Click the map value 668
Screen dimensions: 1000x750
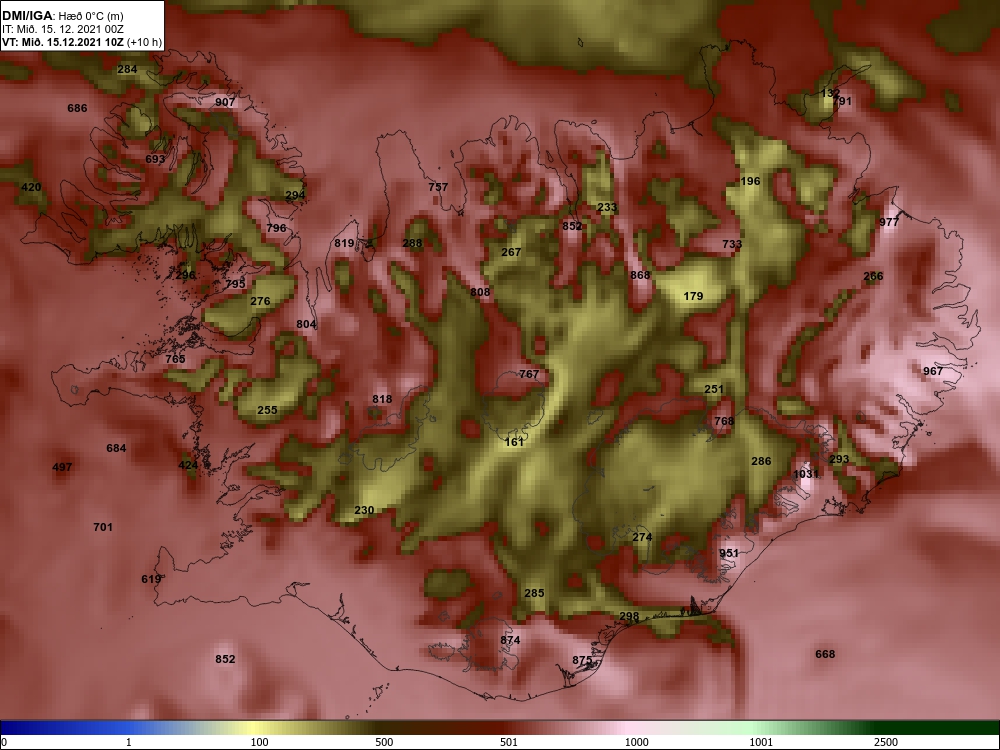click(825, 654)
